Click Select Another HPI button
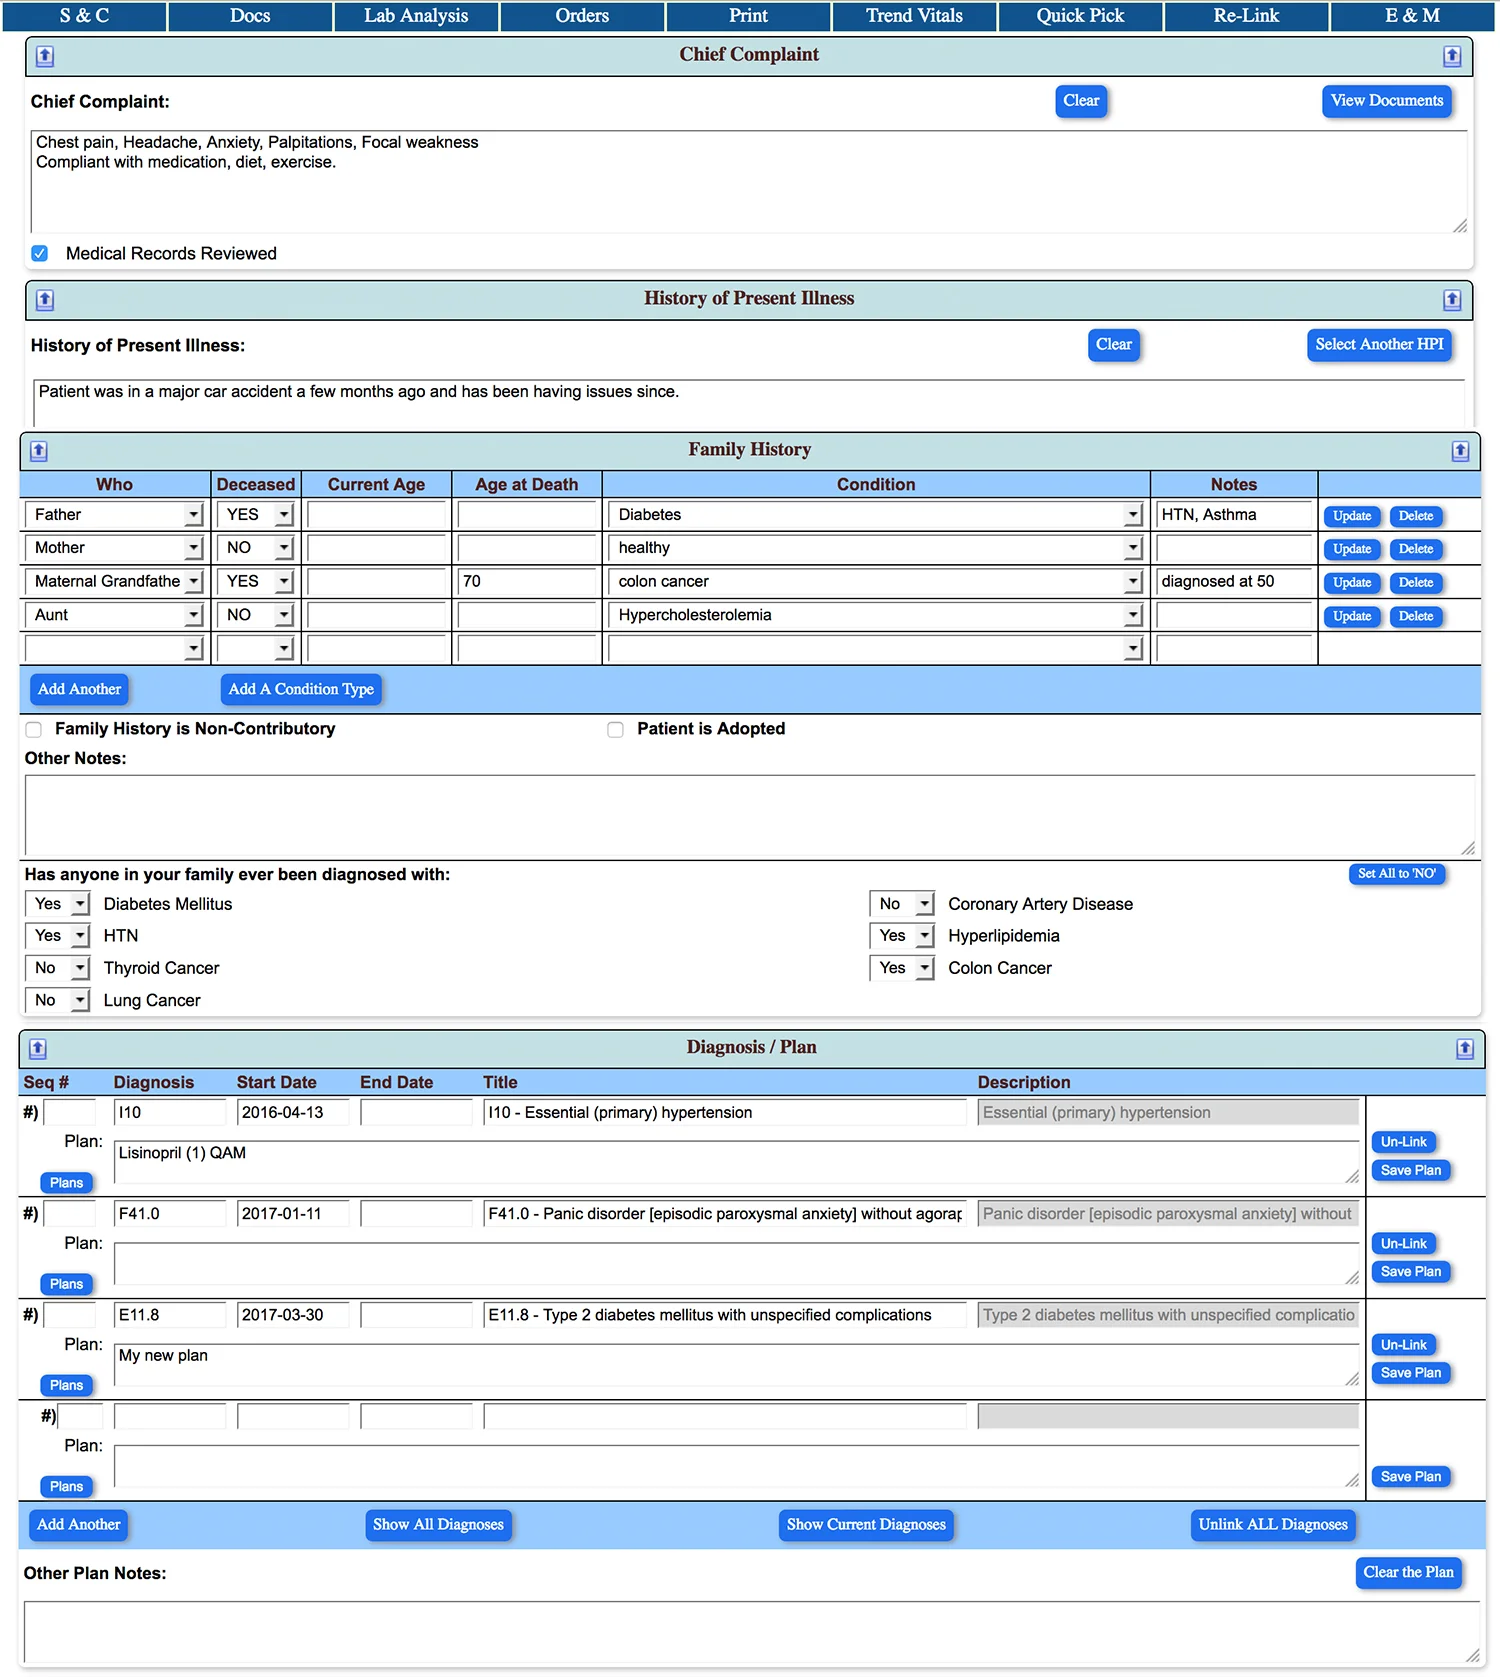This screenshot has width=1500, height=1677. [x=1379, y=345]
